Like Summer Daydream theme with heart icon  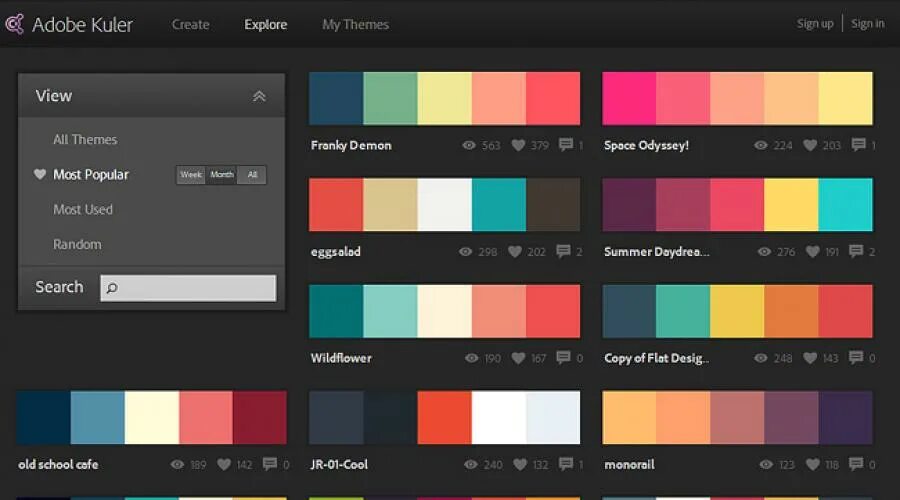812,251
